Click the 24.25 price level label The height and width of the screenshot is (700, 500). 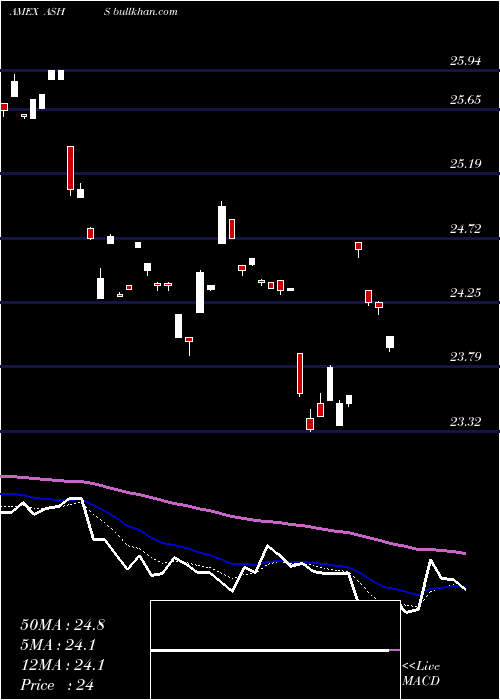pyautogui.click(x=466, y=293)
